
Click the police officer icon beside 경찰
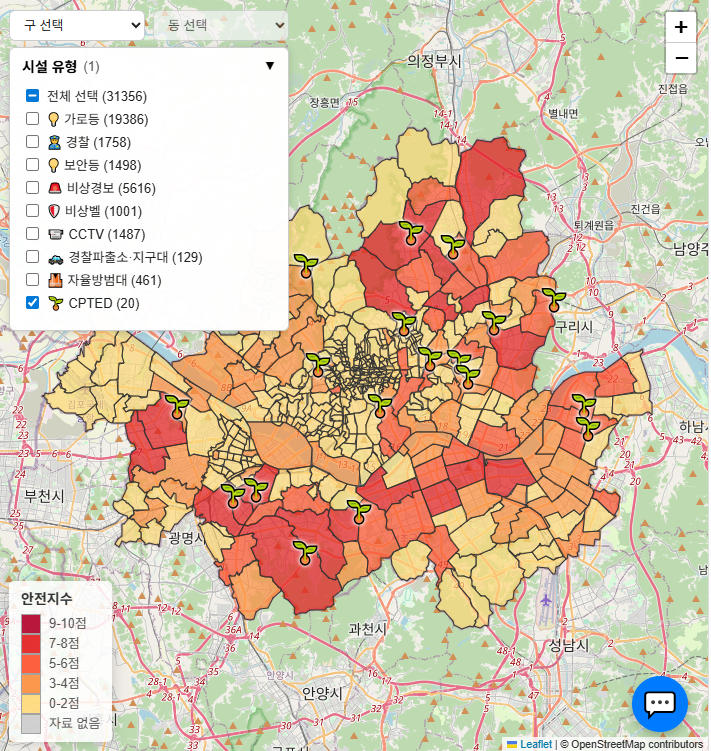click(54, 142)
